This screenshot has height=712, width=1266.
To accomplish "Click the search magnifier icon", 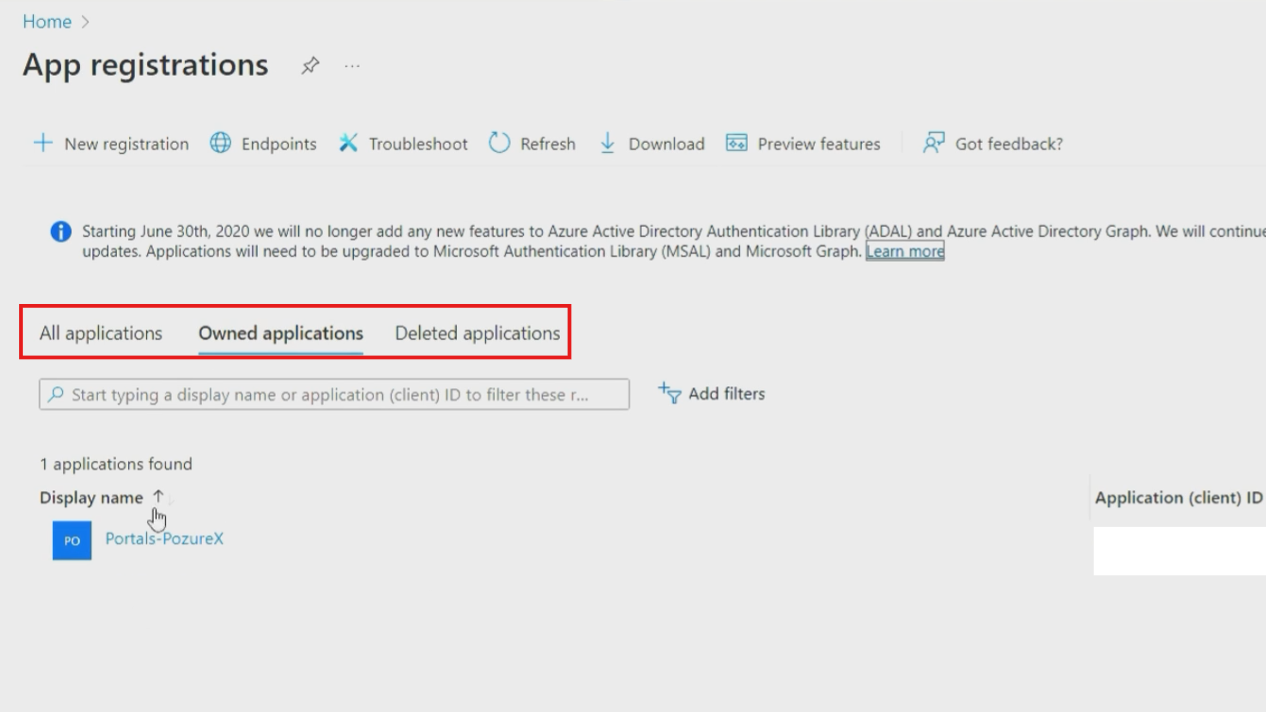I will (x=56, y=395).
